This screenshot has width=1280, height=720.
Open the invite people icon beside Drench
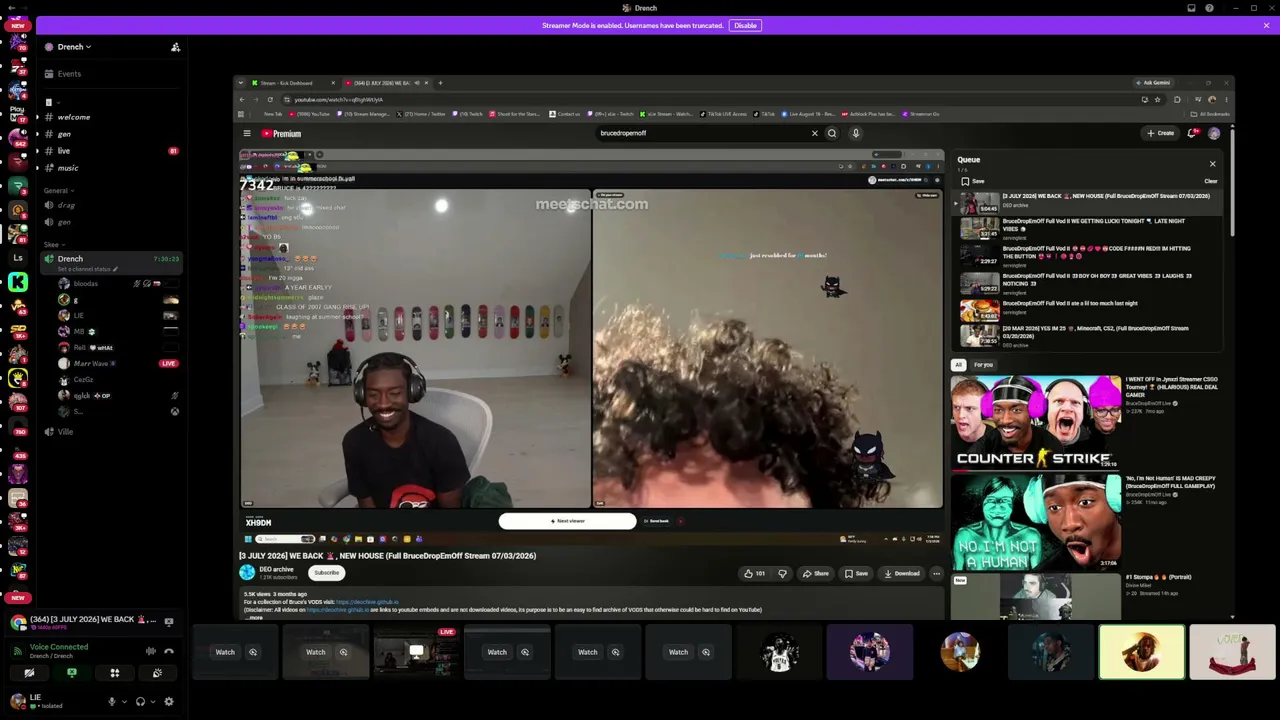pyautogui.click(x=175, y=47)
